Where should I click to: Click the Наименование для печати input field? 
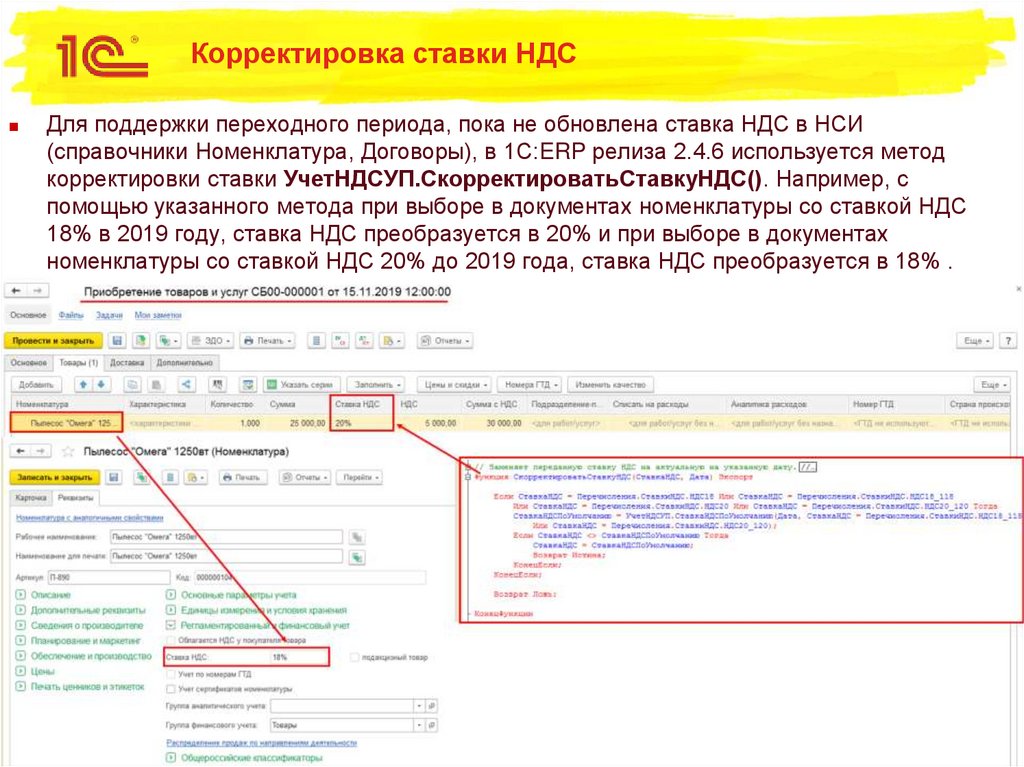226,557
